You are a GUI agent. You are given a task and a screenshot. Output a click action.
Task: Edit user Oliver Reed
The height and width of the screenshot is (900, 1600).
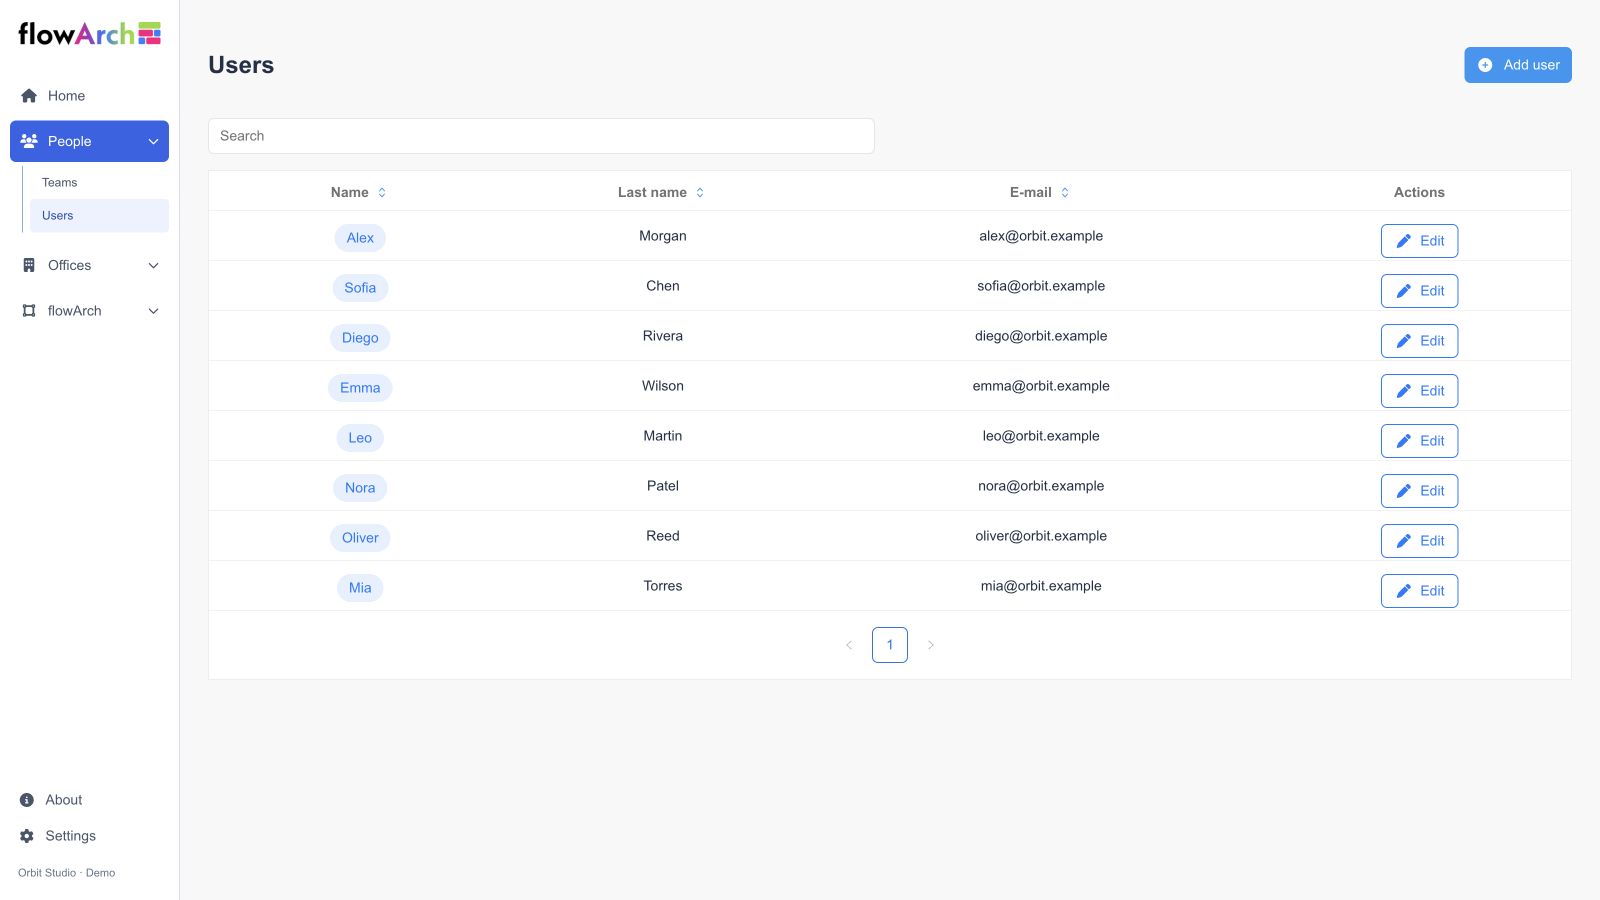click(x=1419, y=541)
